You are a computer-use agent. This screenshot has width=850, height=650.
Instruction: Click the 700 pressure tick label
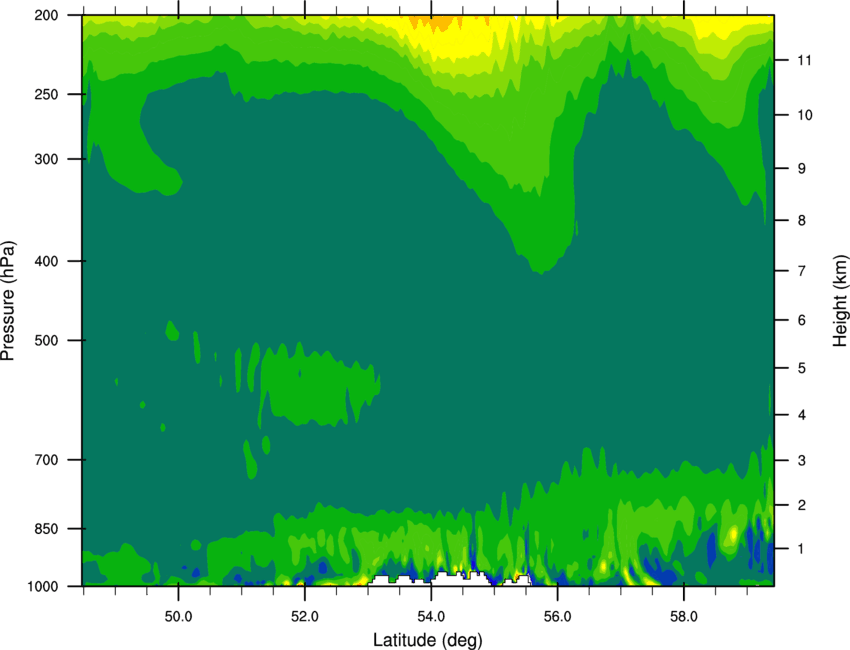coord(46,460)
